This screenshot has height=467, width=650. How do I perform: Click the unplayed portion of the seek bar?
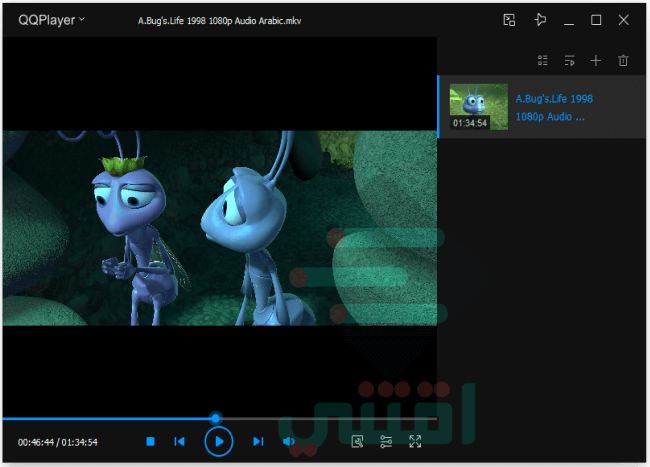point(329,419)
